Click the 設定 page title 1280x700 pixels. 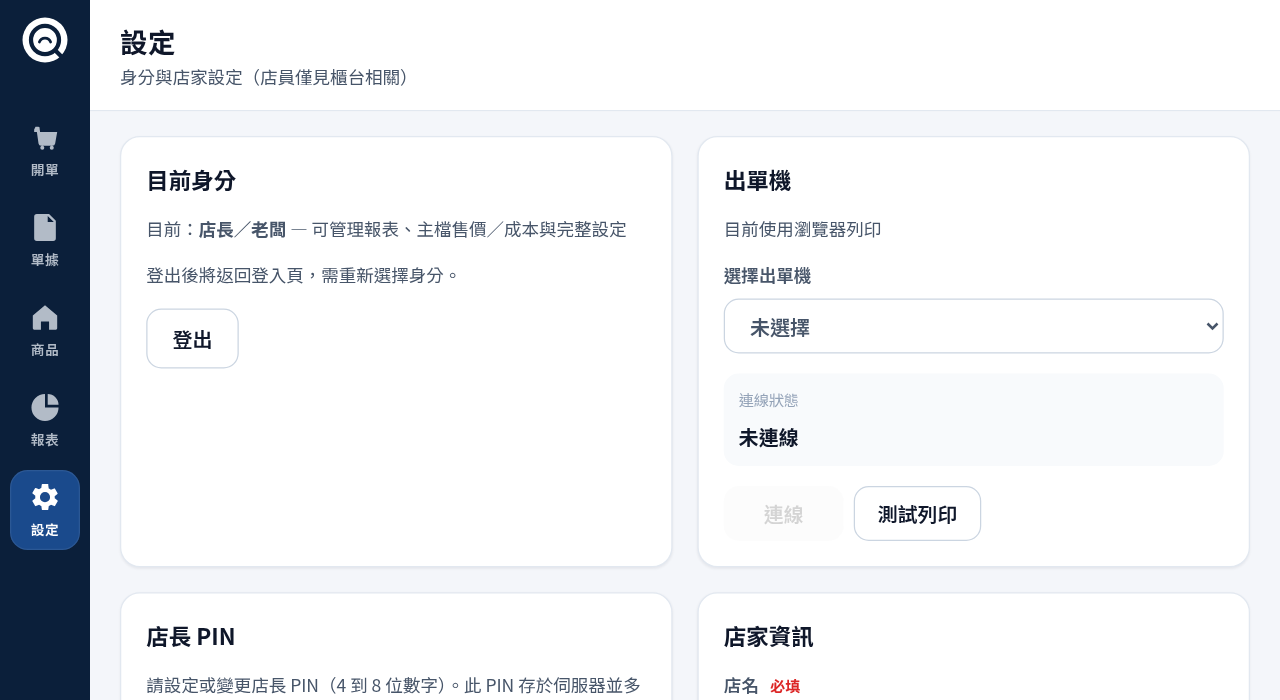tap(148, 43)
